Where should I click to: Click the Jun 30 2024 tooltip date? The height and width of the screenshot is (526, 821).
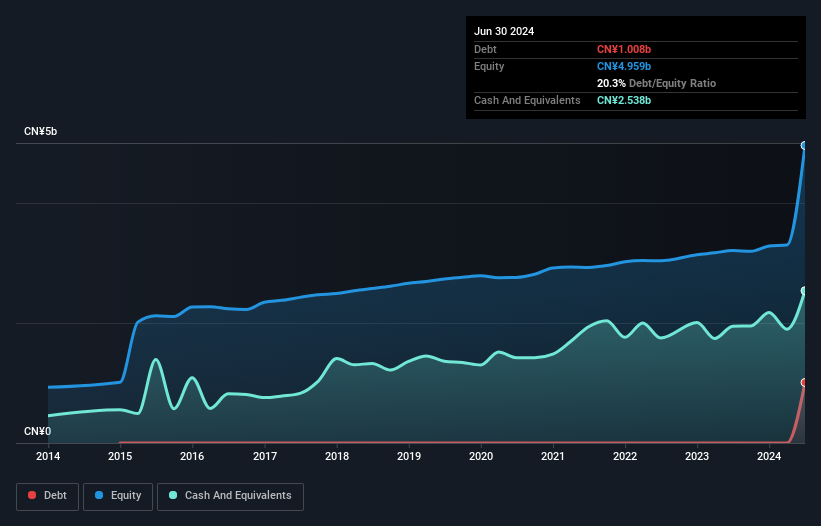504,31
